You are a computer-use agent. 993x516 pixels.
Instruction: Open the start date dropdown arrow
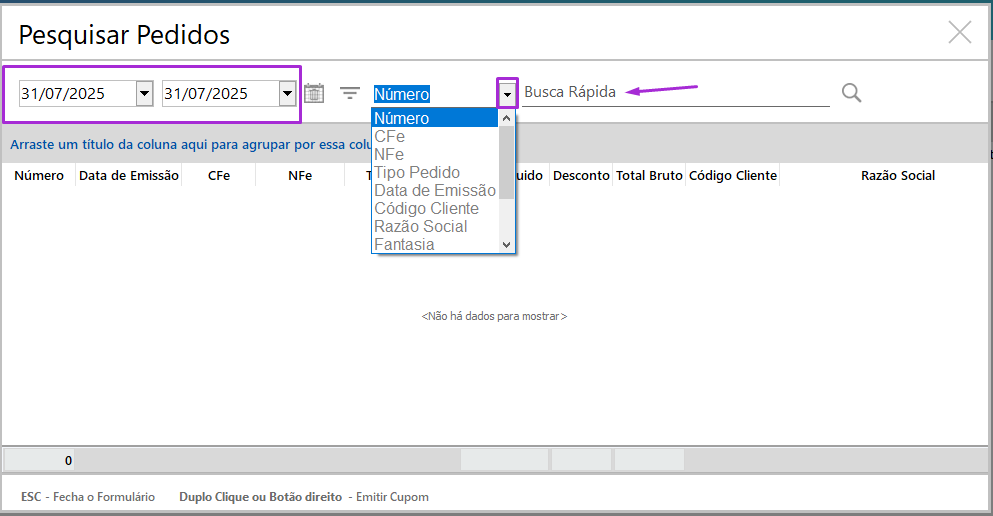pyautogui.click(x=144, y=93)
